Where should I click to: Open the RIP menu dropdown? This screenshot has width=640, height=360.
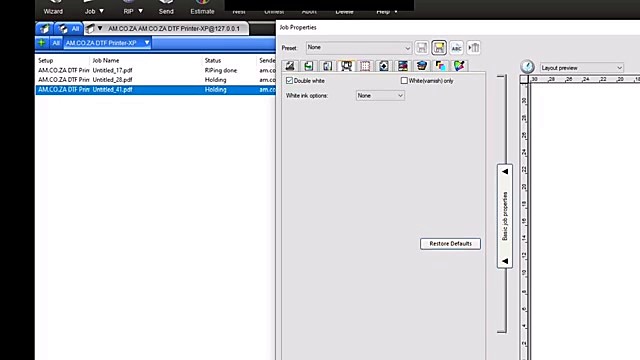tap(133, 8)
